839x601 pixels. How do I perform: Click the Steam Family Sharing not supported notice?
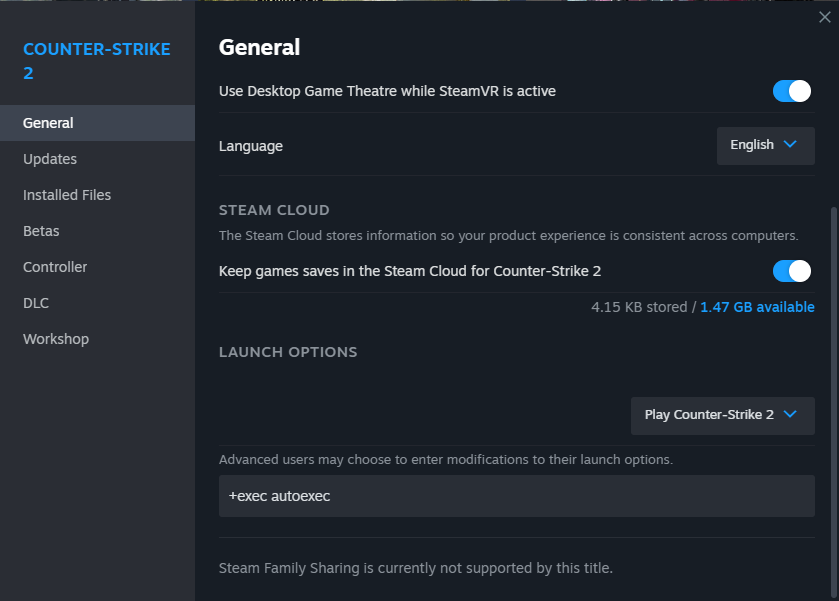(416, 568)
